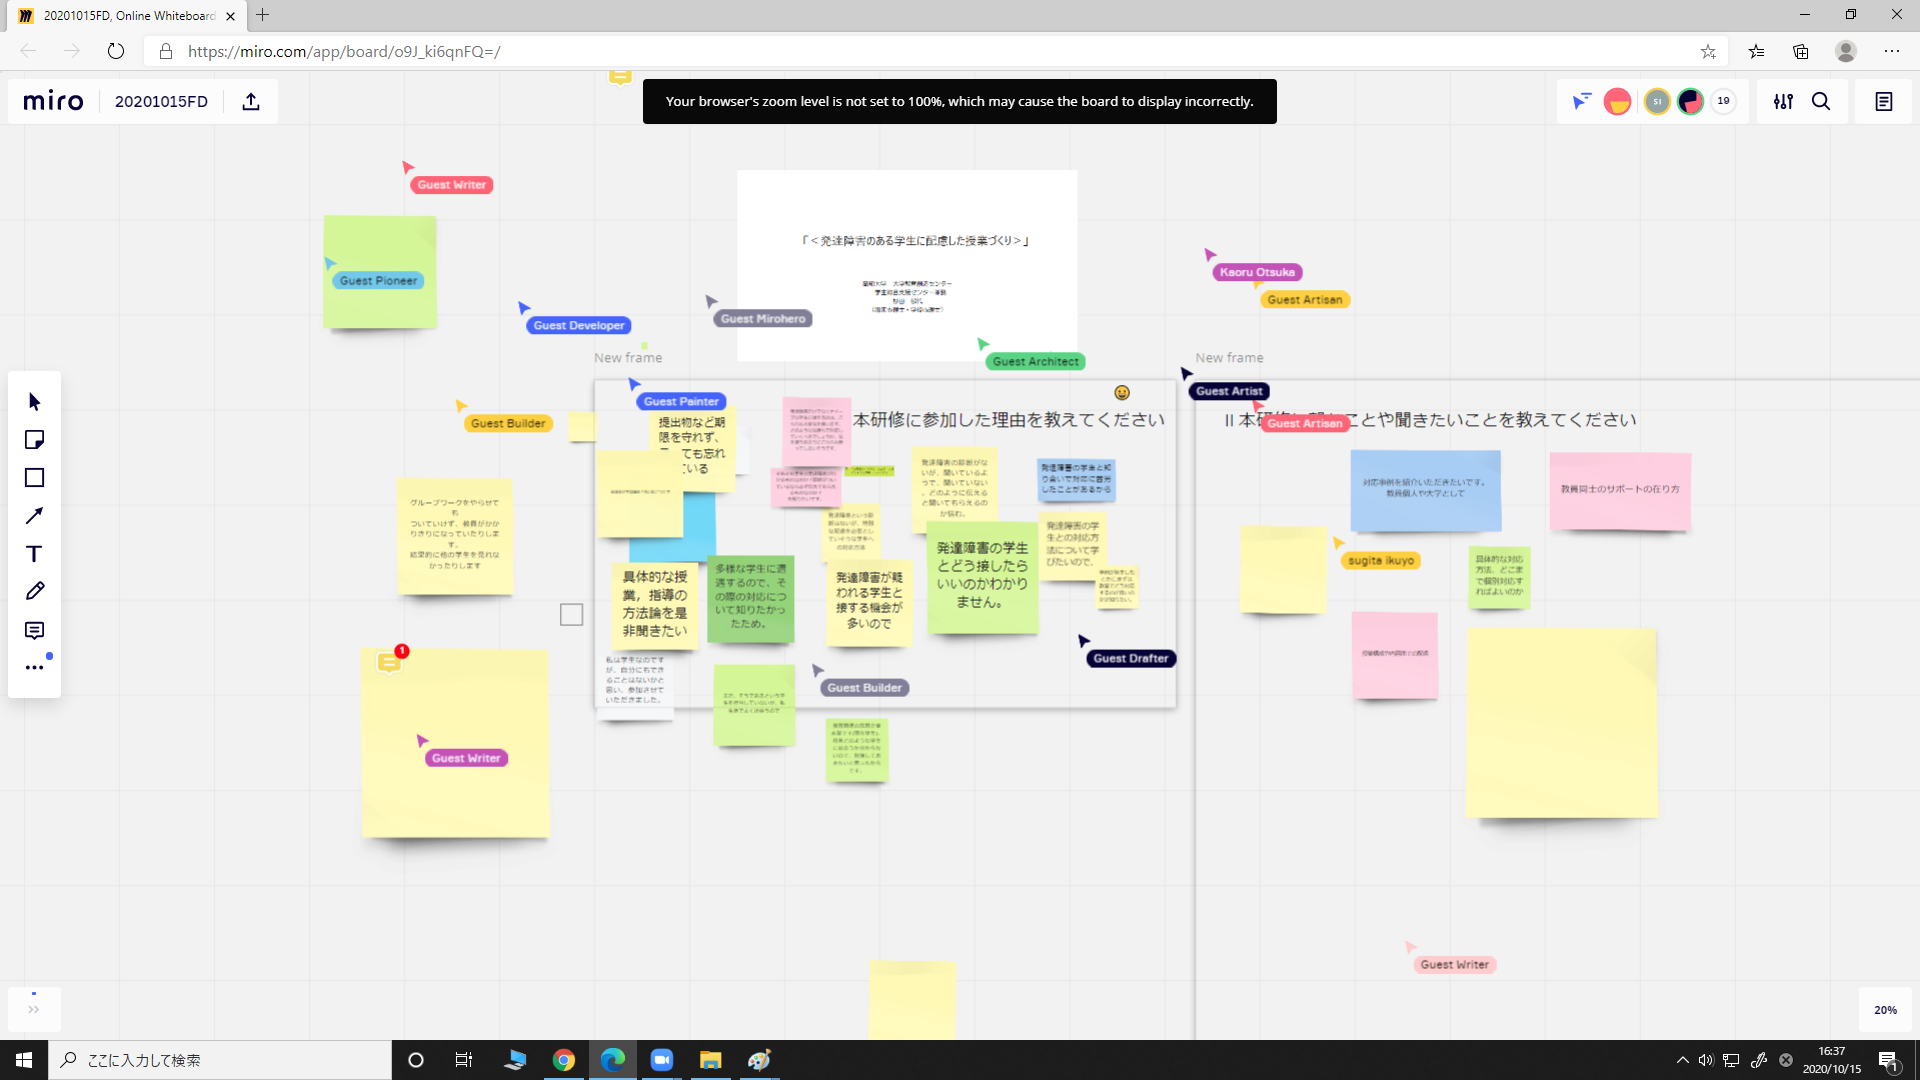Select the text tool

coord(34,554)
